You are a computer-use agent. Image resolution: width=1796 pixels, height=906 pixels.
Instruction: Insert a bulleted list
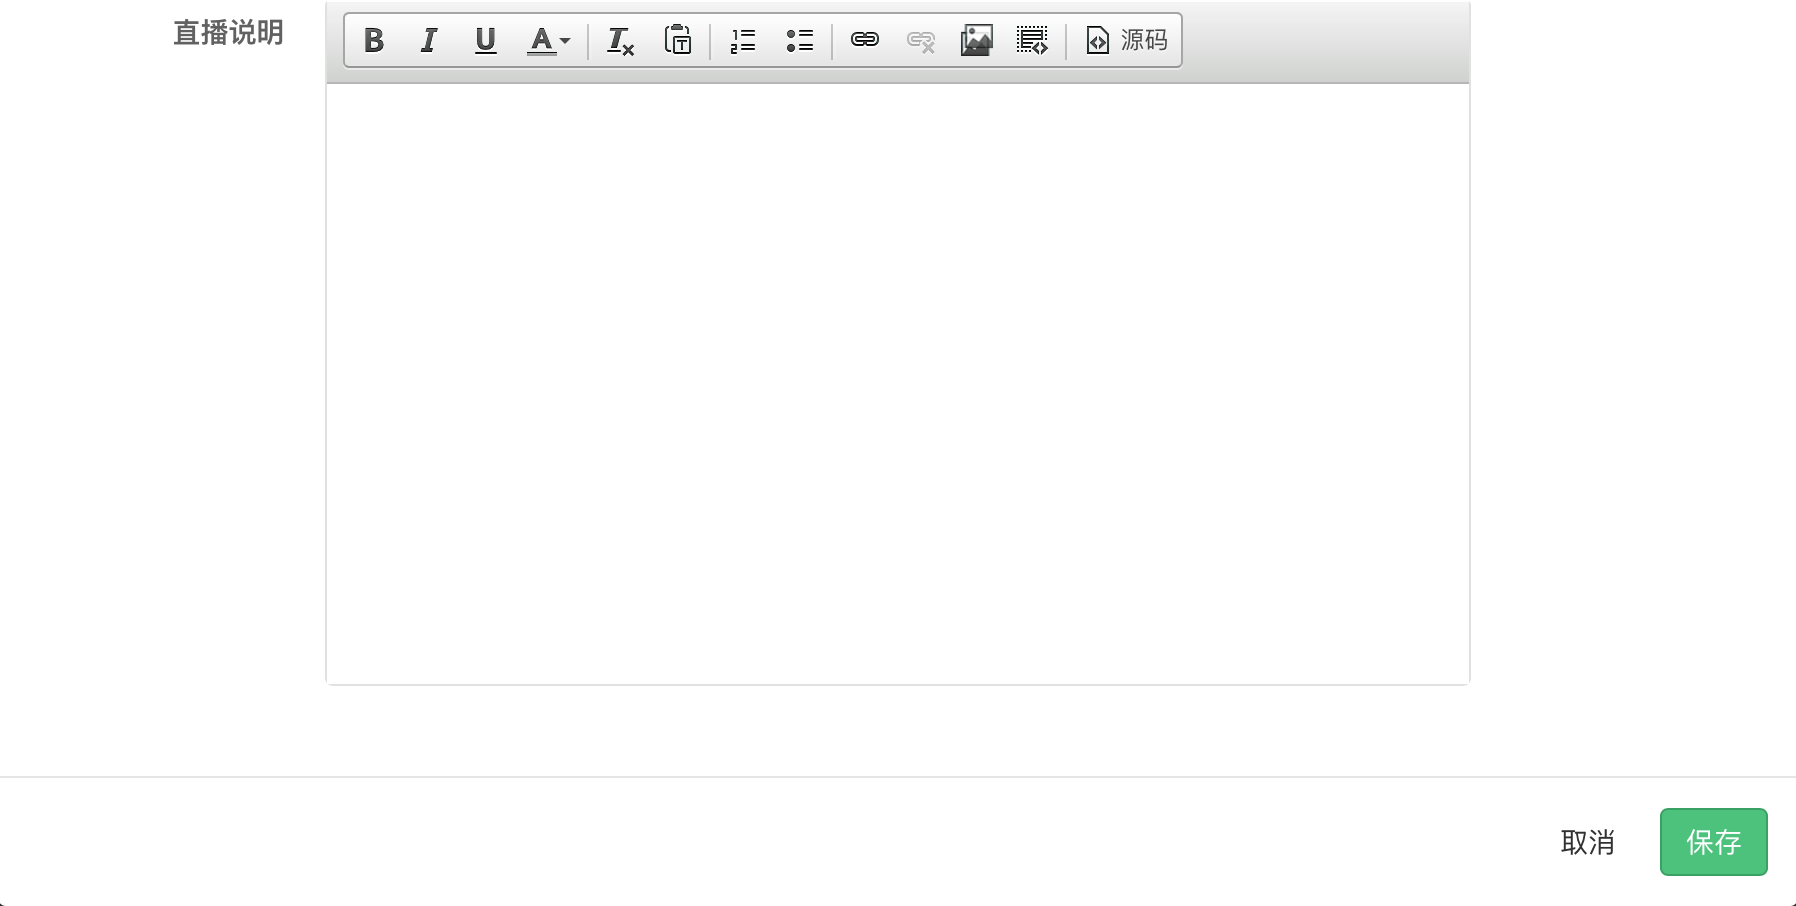799,40
